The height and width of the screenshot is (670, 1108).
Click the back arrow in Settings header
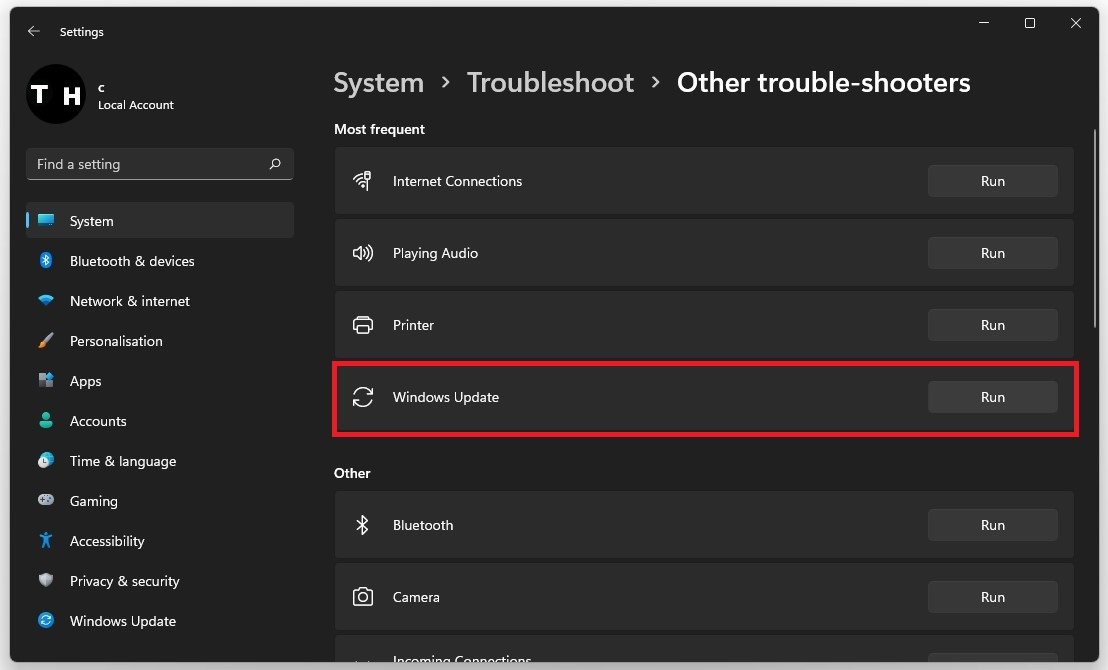[33, 31]
